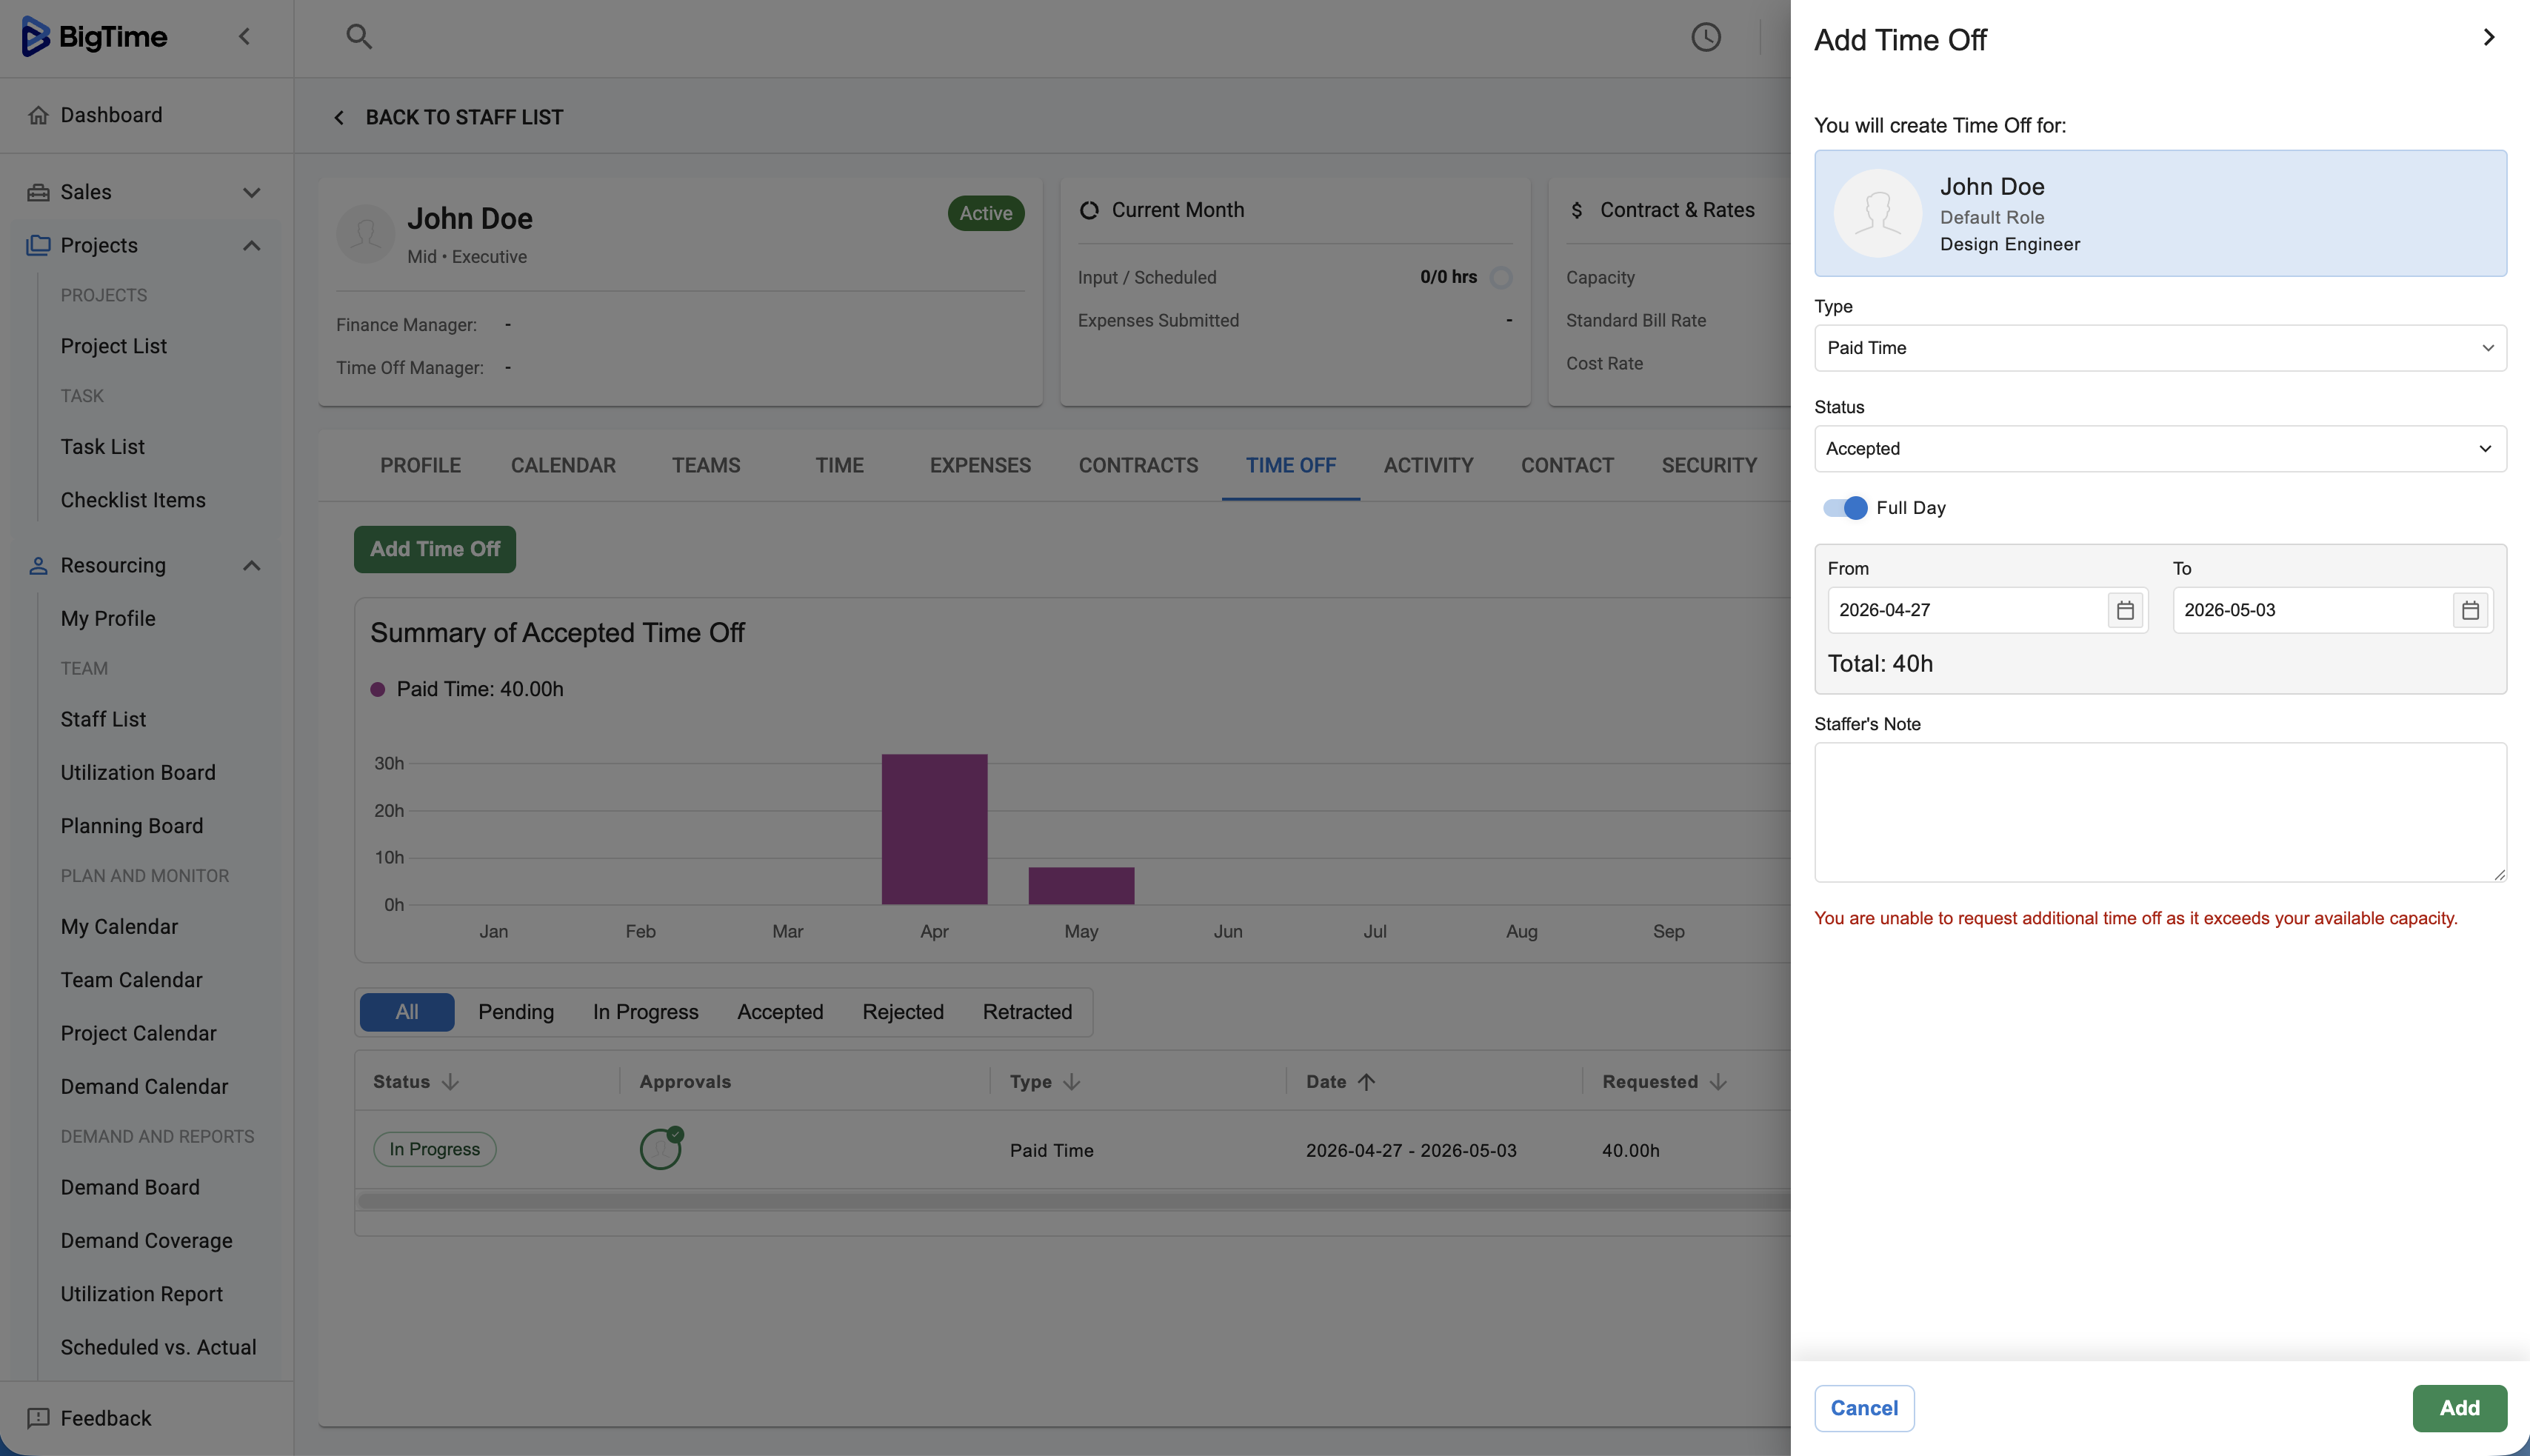Collapse the Add Time Off panel arrow

click(2488, 37)
